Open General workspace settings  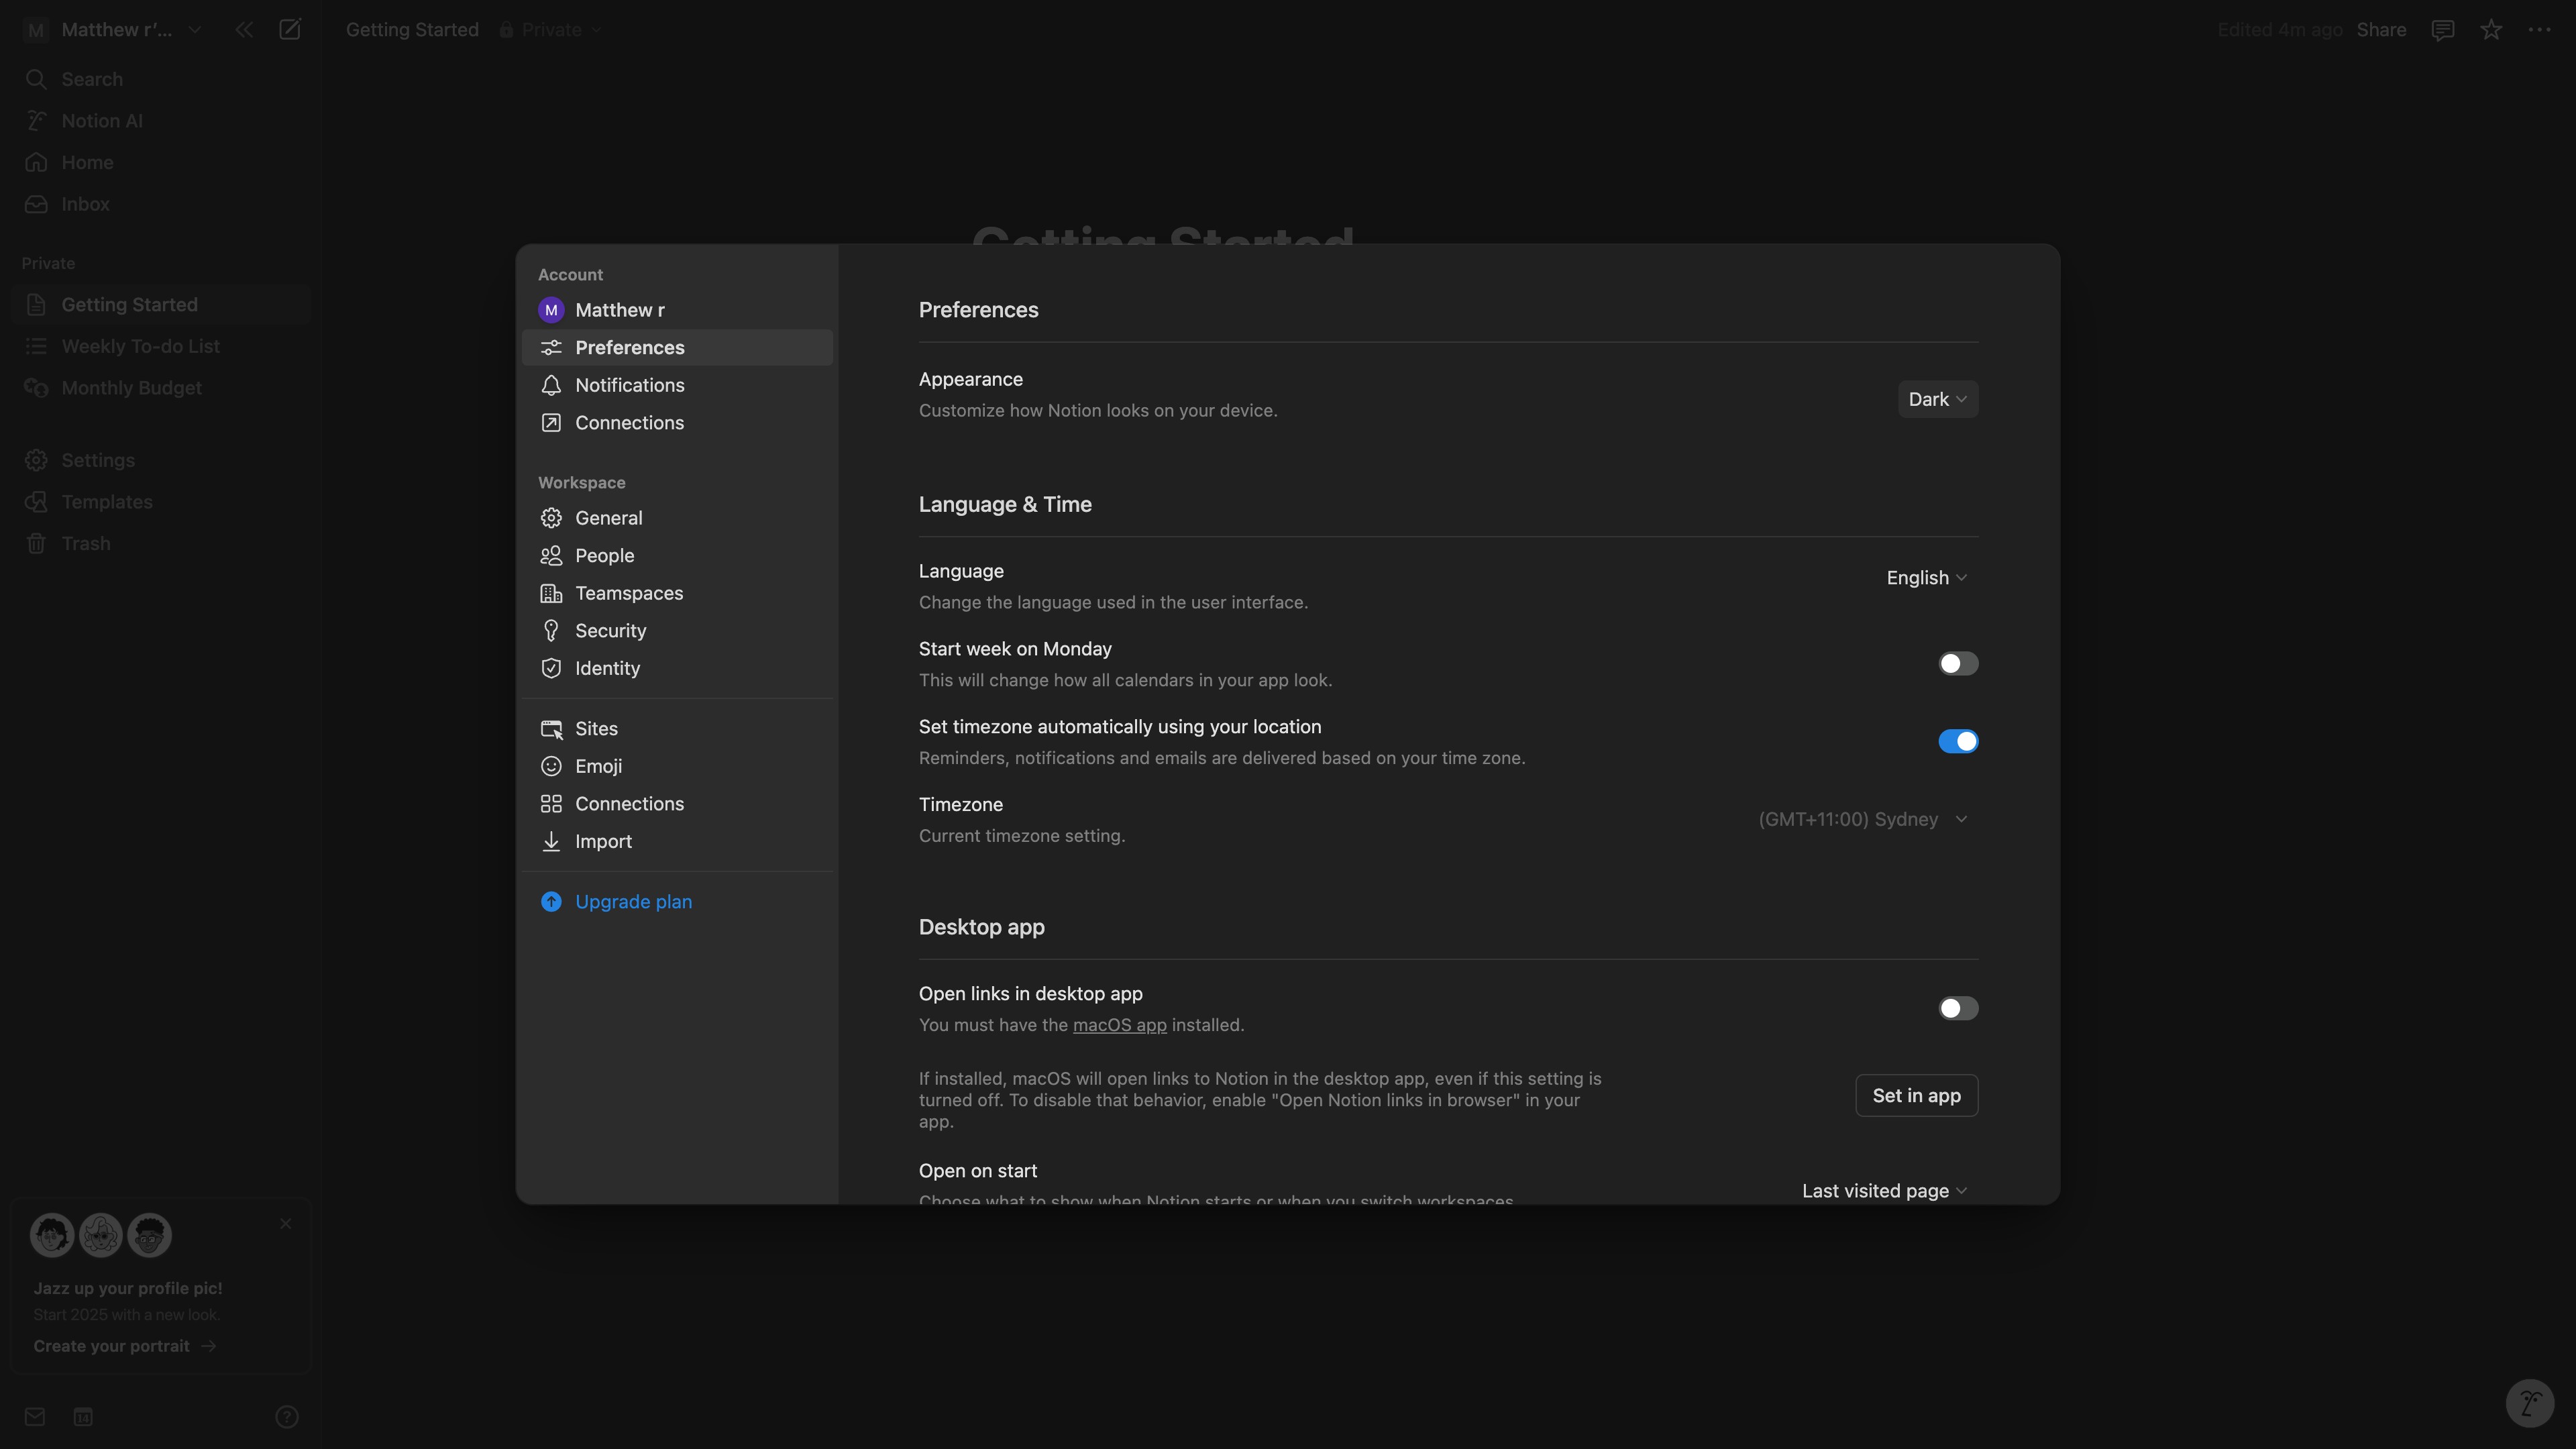677,518
